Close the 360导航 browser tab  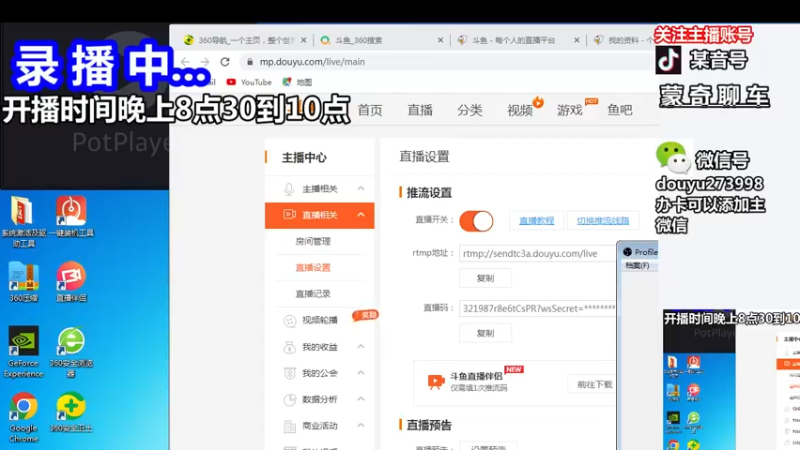(x=304, y=40)
